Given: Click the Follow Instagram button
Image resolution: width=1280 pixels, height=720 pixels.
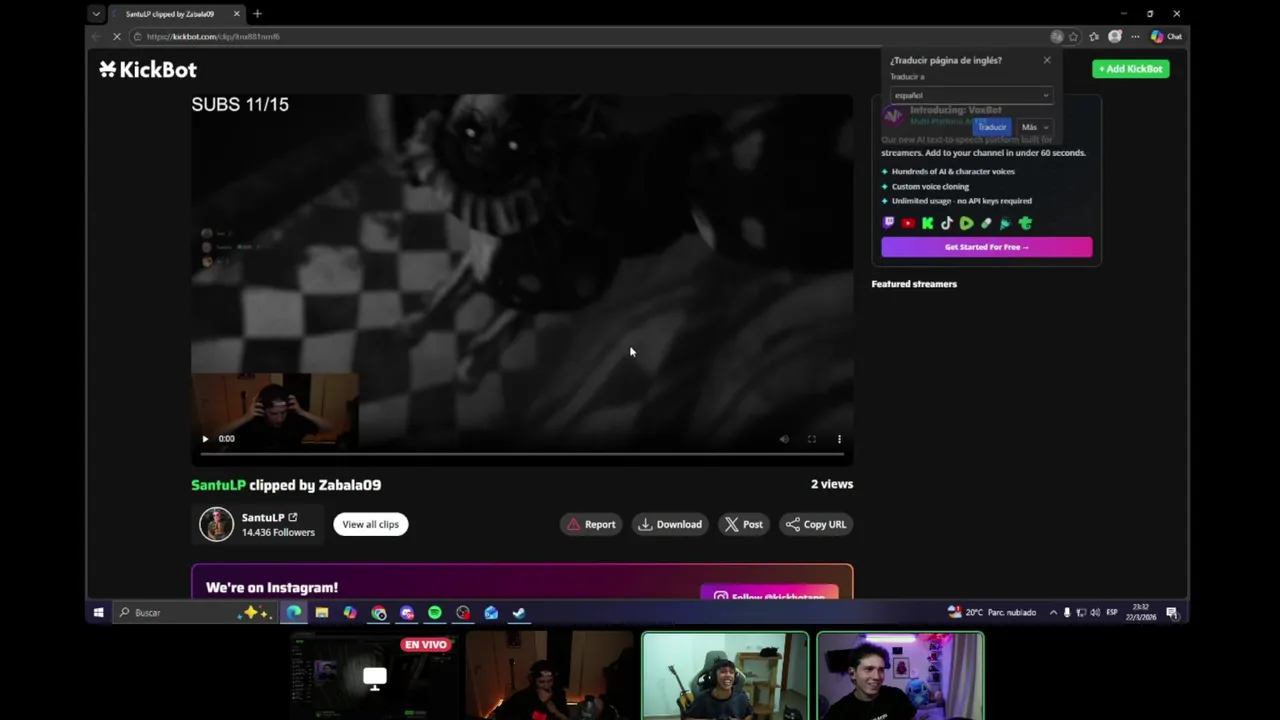Looking at the screenshot, I should [769, 594].
